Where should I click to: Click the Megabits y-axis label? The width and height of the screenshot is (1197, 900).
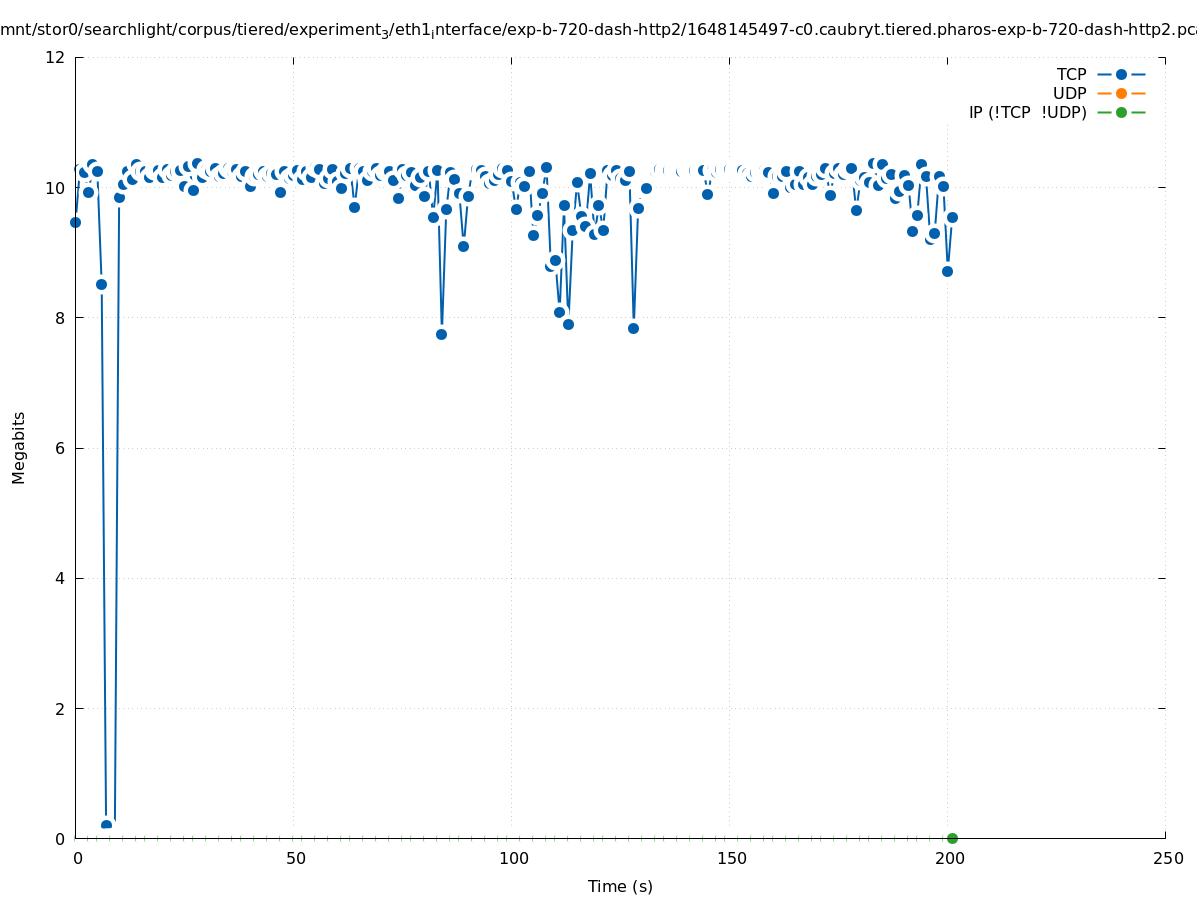(19, 447)
